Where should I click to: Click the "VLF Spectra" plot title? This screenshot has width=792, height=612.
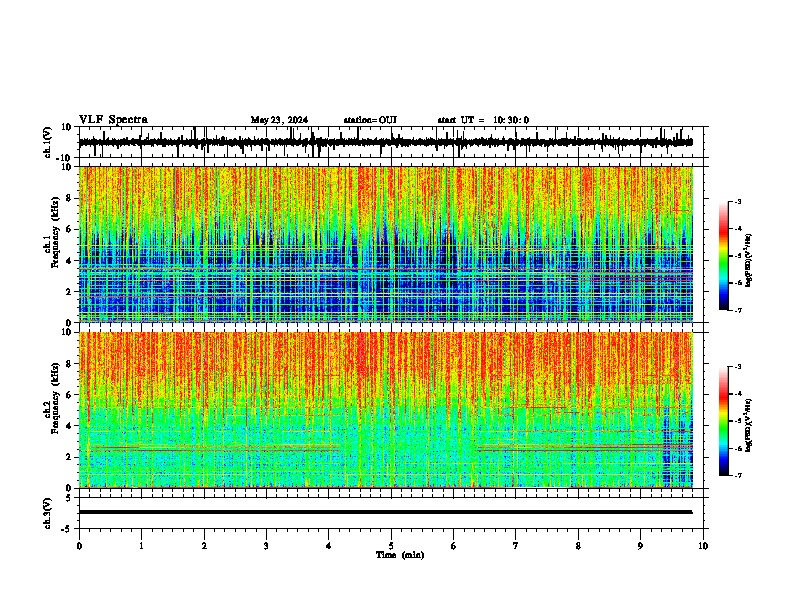(x=113, y=120)
